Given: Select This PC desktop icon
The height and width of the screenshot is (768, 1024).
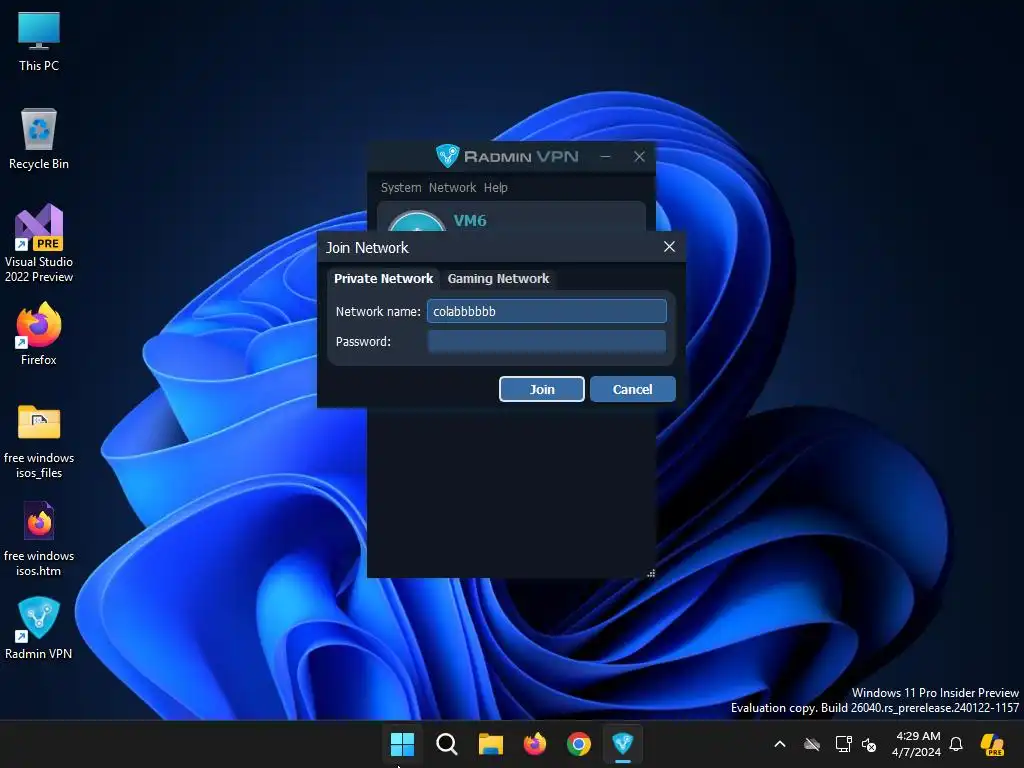Looking at the screenshot, I should coord(39,42).
